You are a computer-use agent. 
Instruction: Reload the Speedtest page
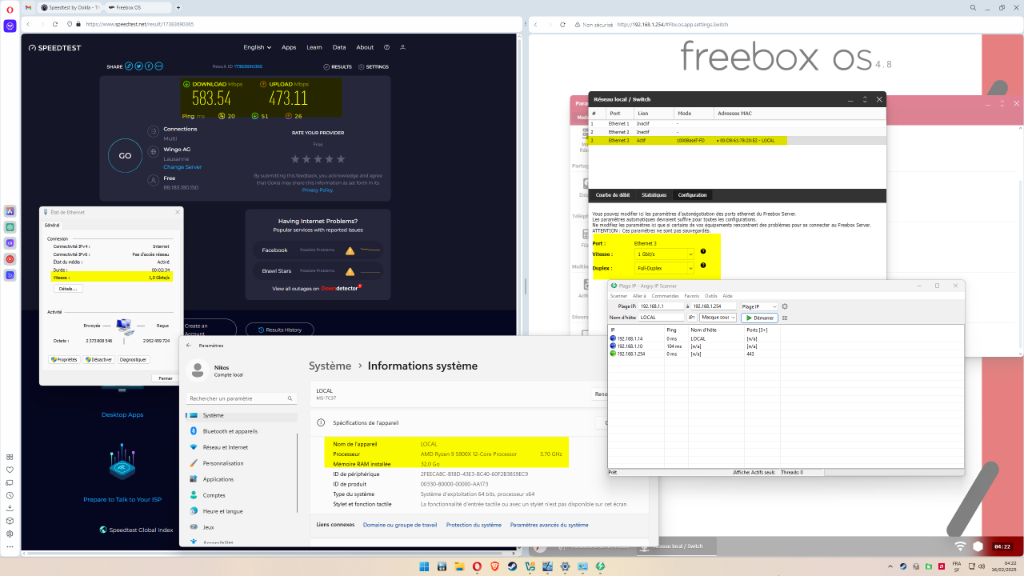click(x=55, y=24)
